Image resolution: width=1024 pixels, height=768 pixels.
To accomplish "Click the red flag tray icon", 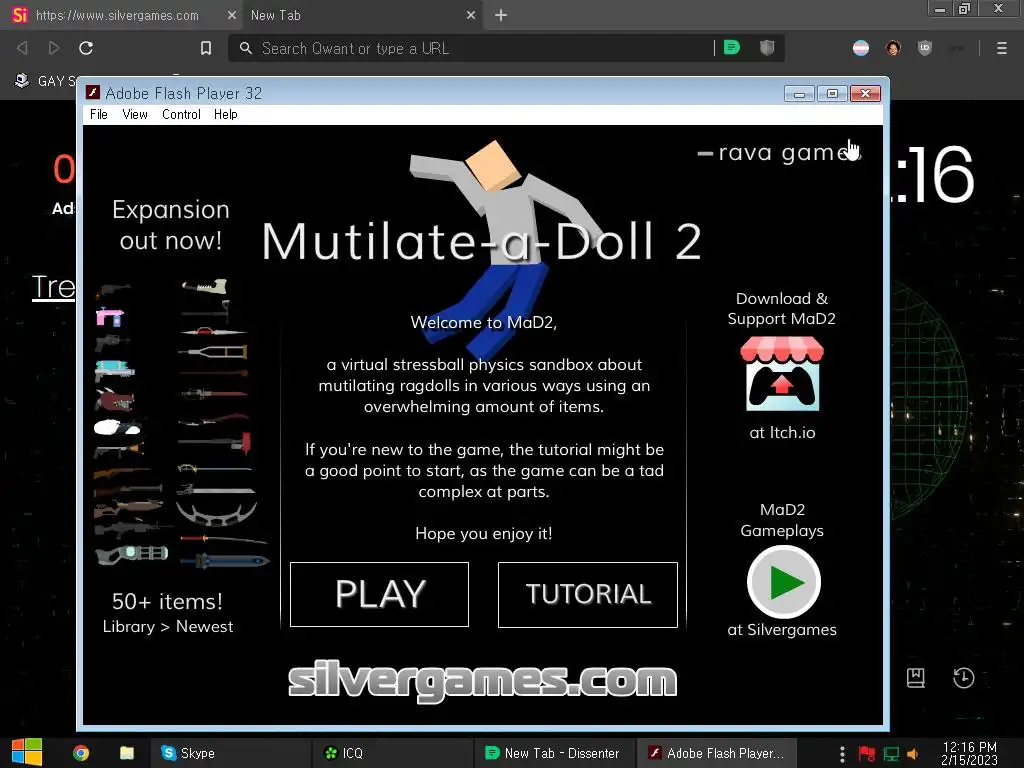I will 867,754.
